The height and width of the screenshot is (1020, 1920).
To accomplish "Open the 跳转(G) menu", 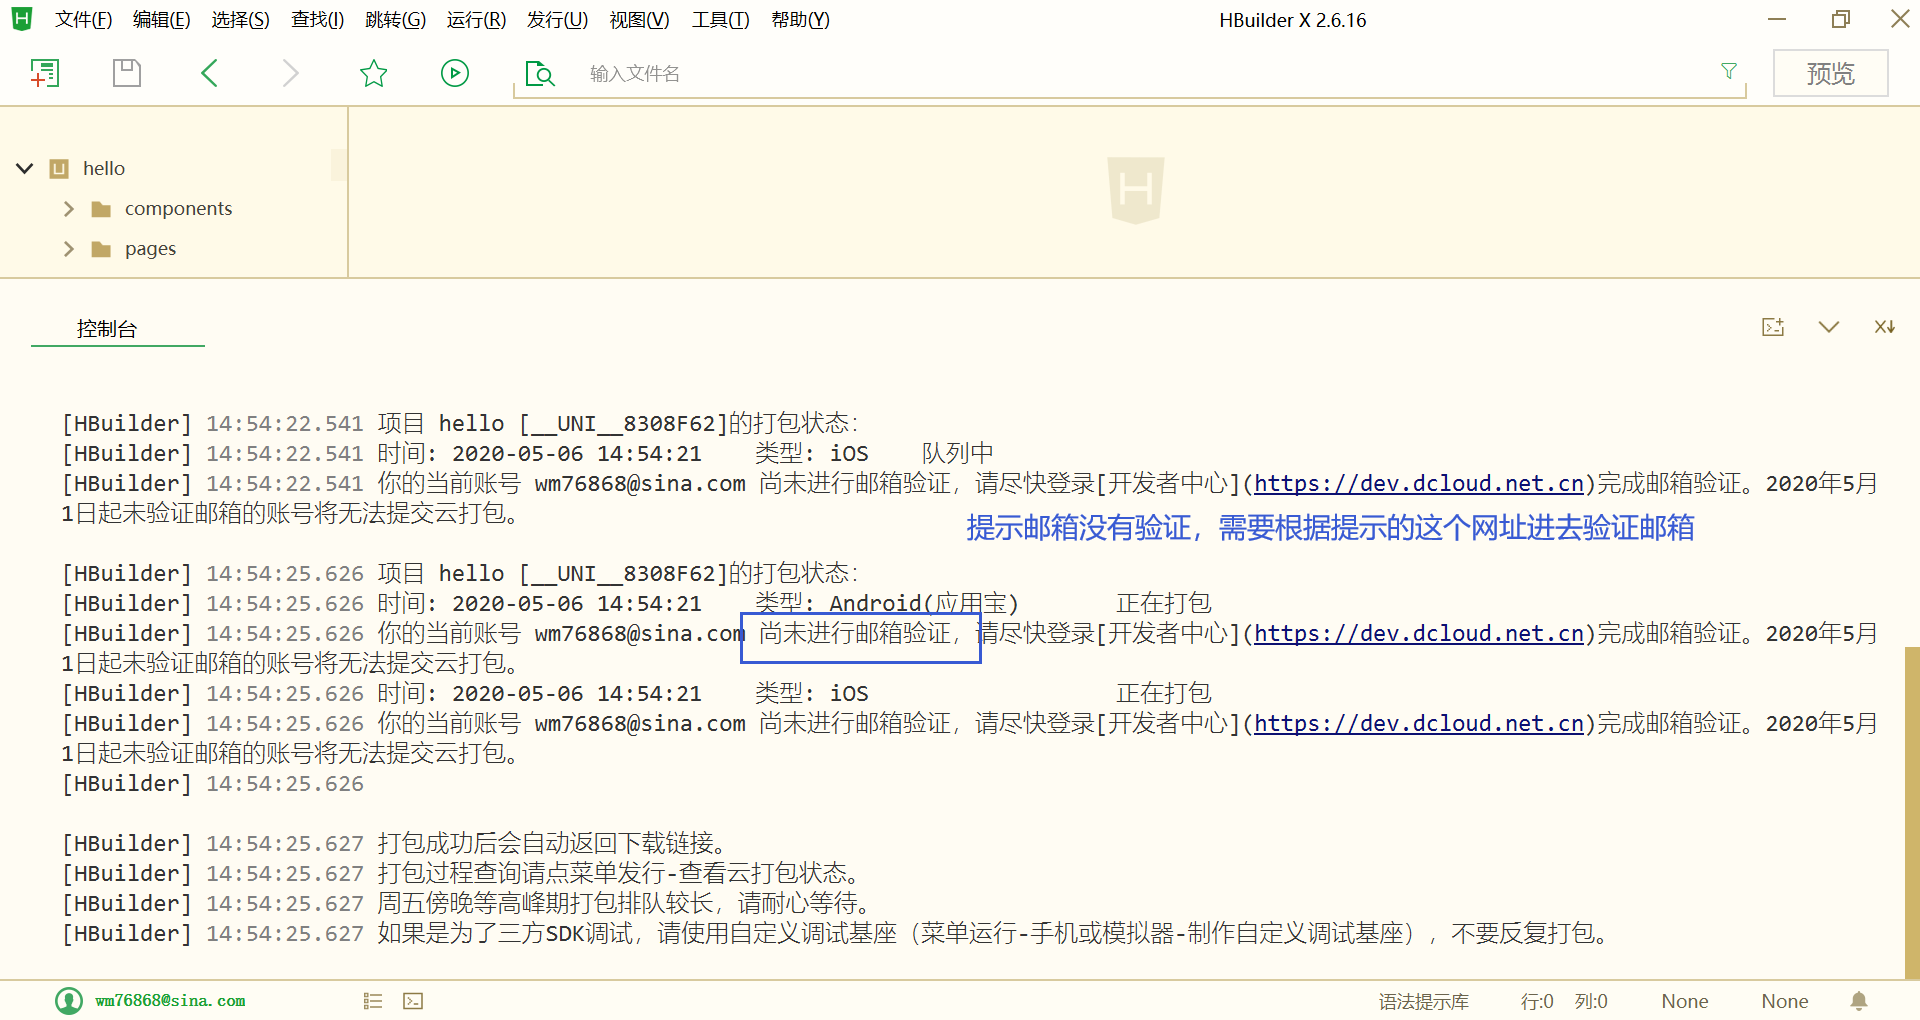I will point(396,20).
